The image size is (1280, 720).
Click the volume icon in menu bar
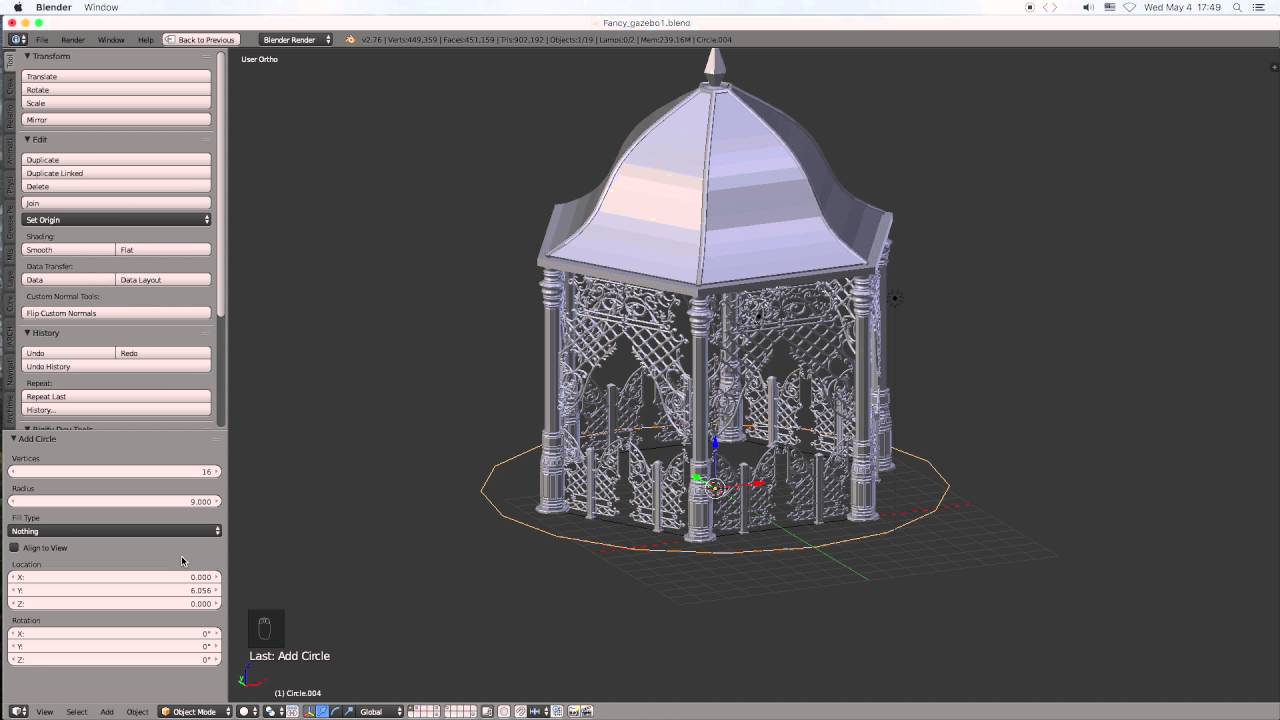1088,7
